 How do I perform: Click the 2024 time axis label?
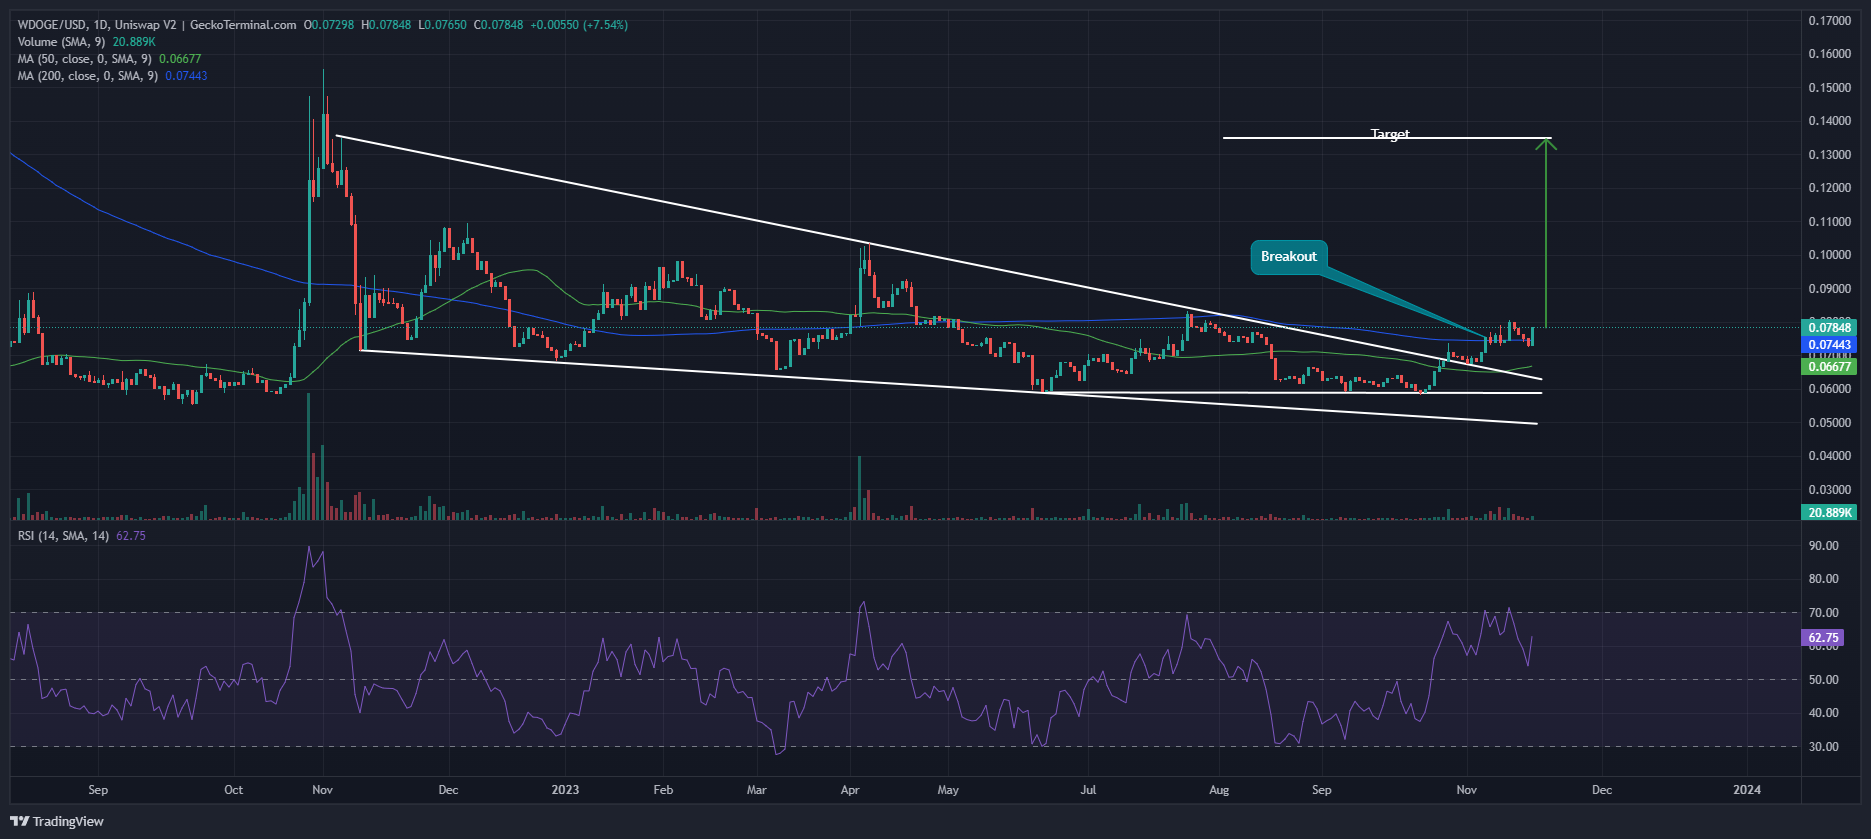tap(1747, 790)
